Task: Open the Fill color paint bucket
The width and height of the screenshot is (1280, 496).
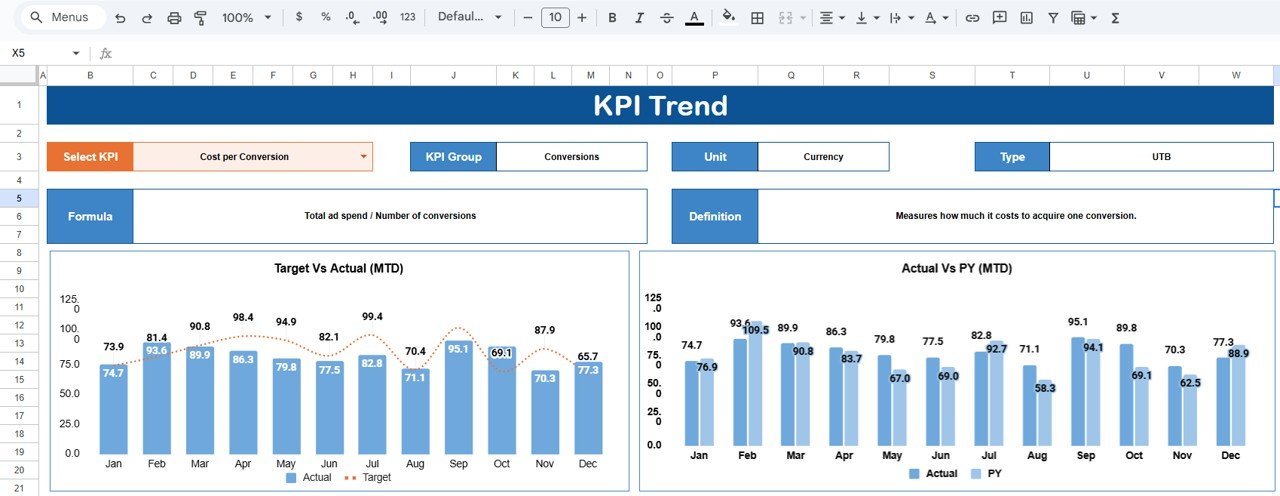Action: click(x=729, y=18)
